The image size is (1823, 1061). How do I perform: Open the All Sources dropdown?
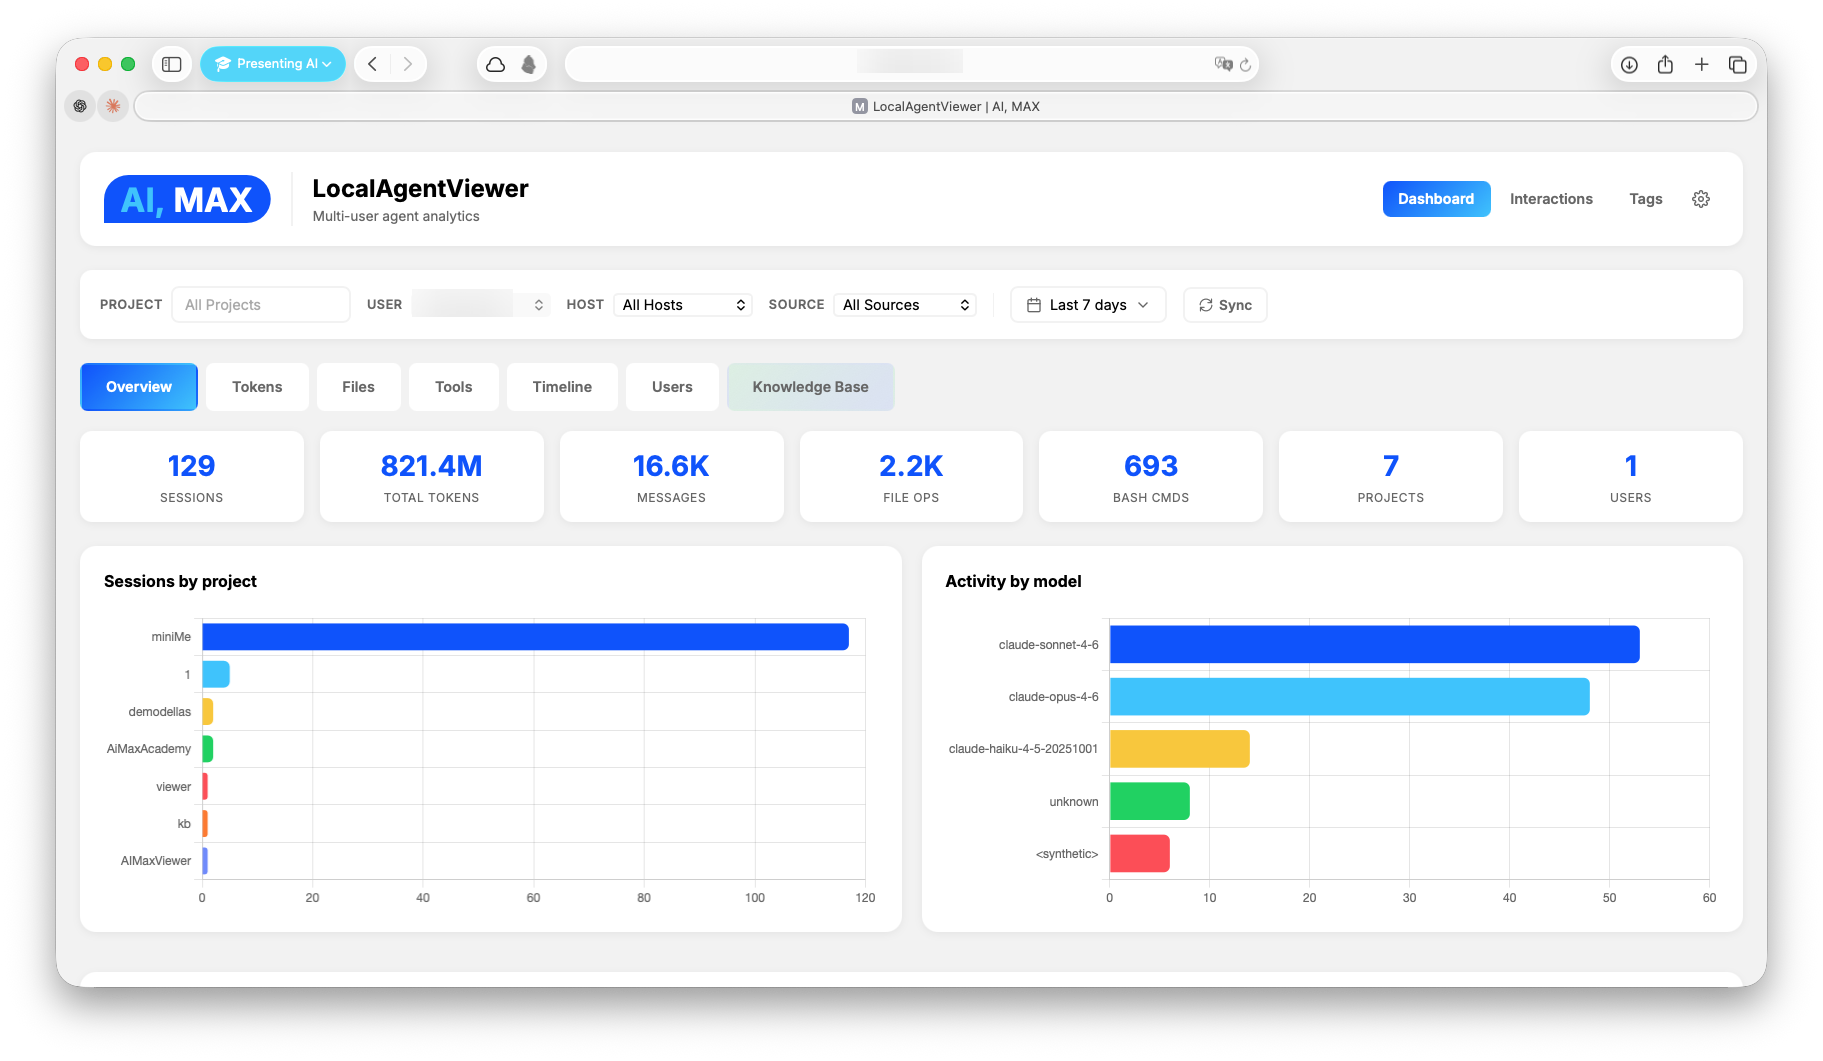coord(904,304)
